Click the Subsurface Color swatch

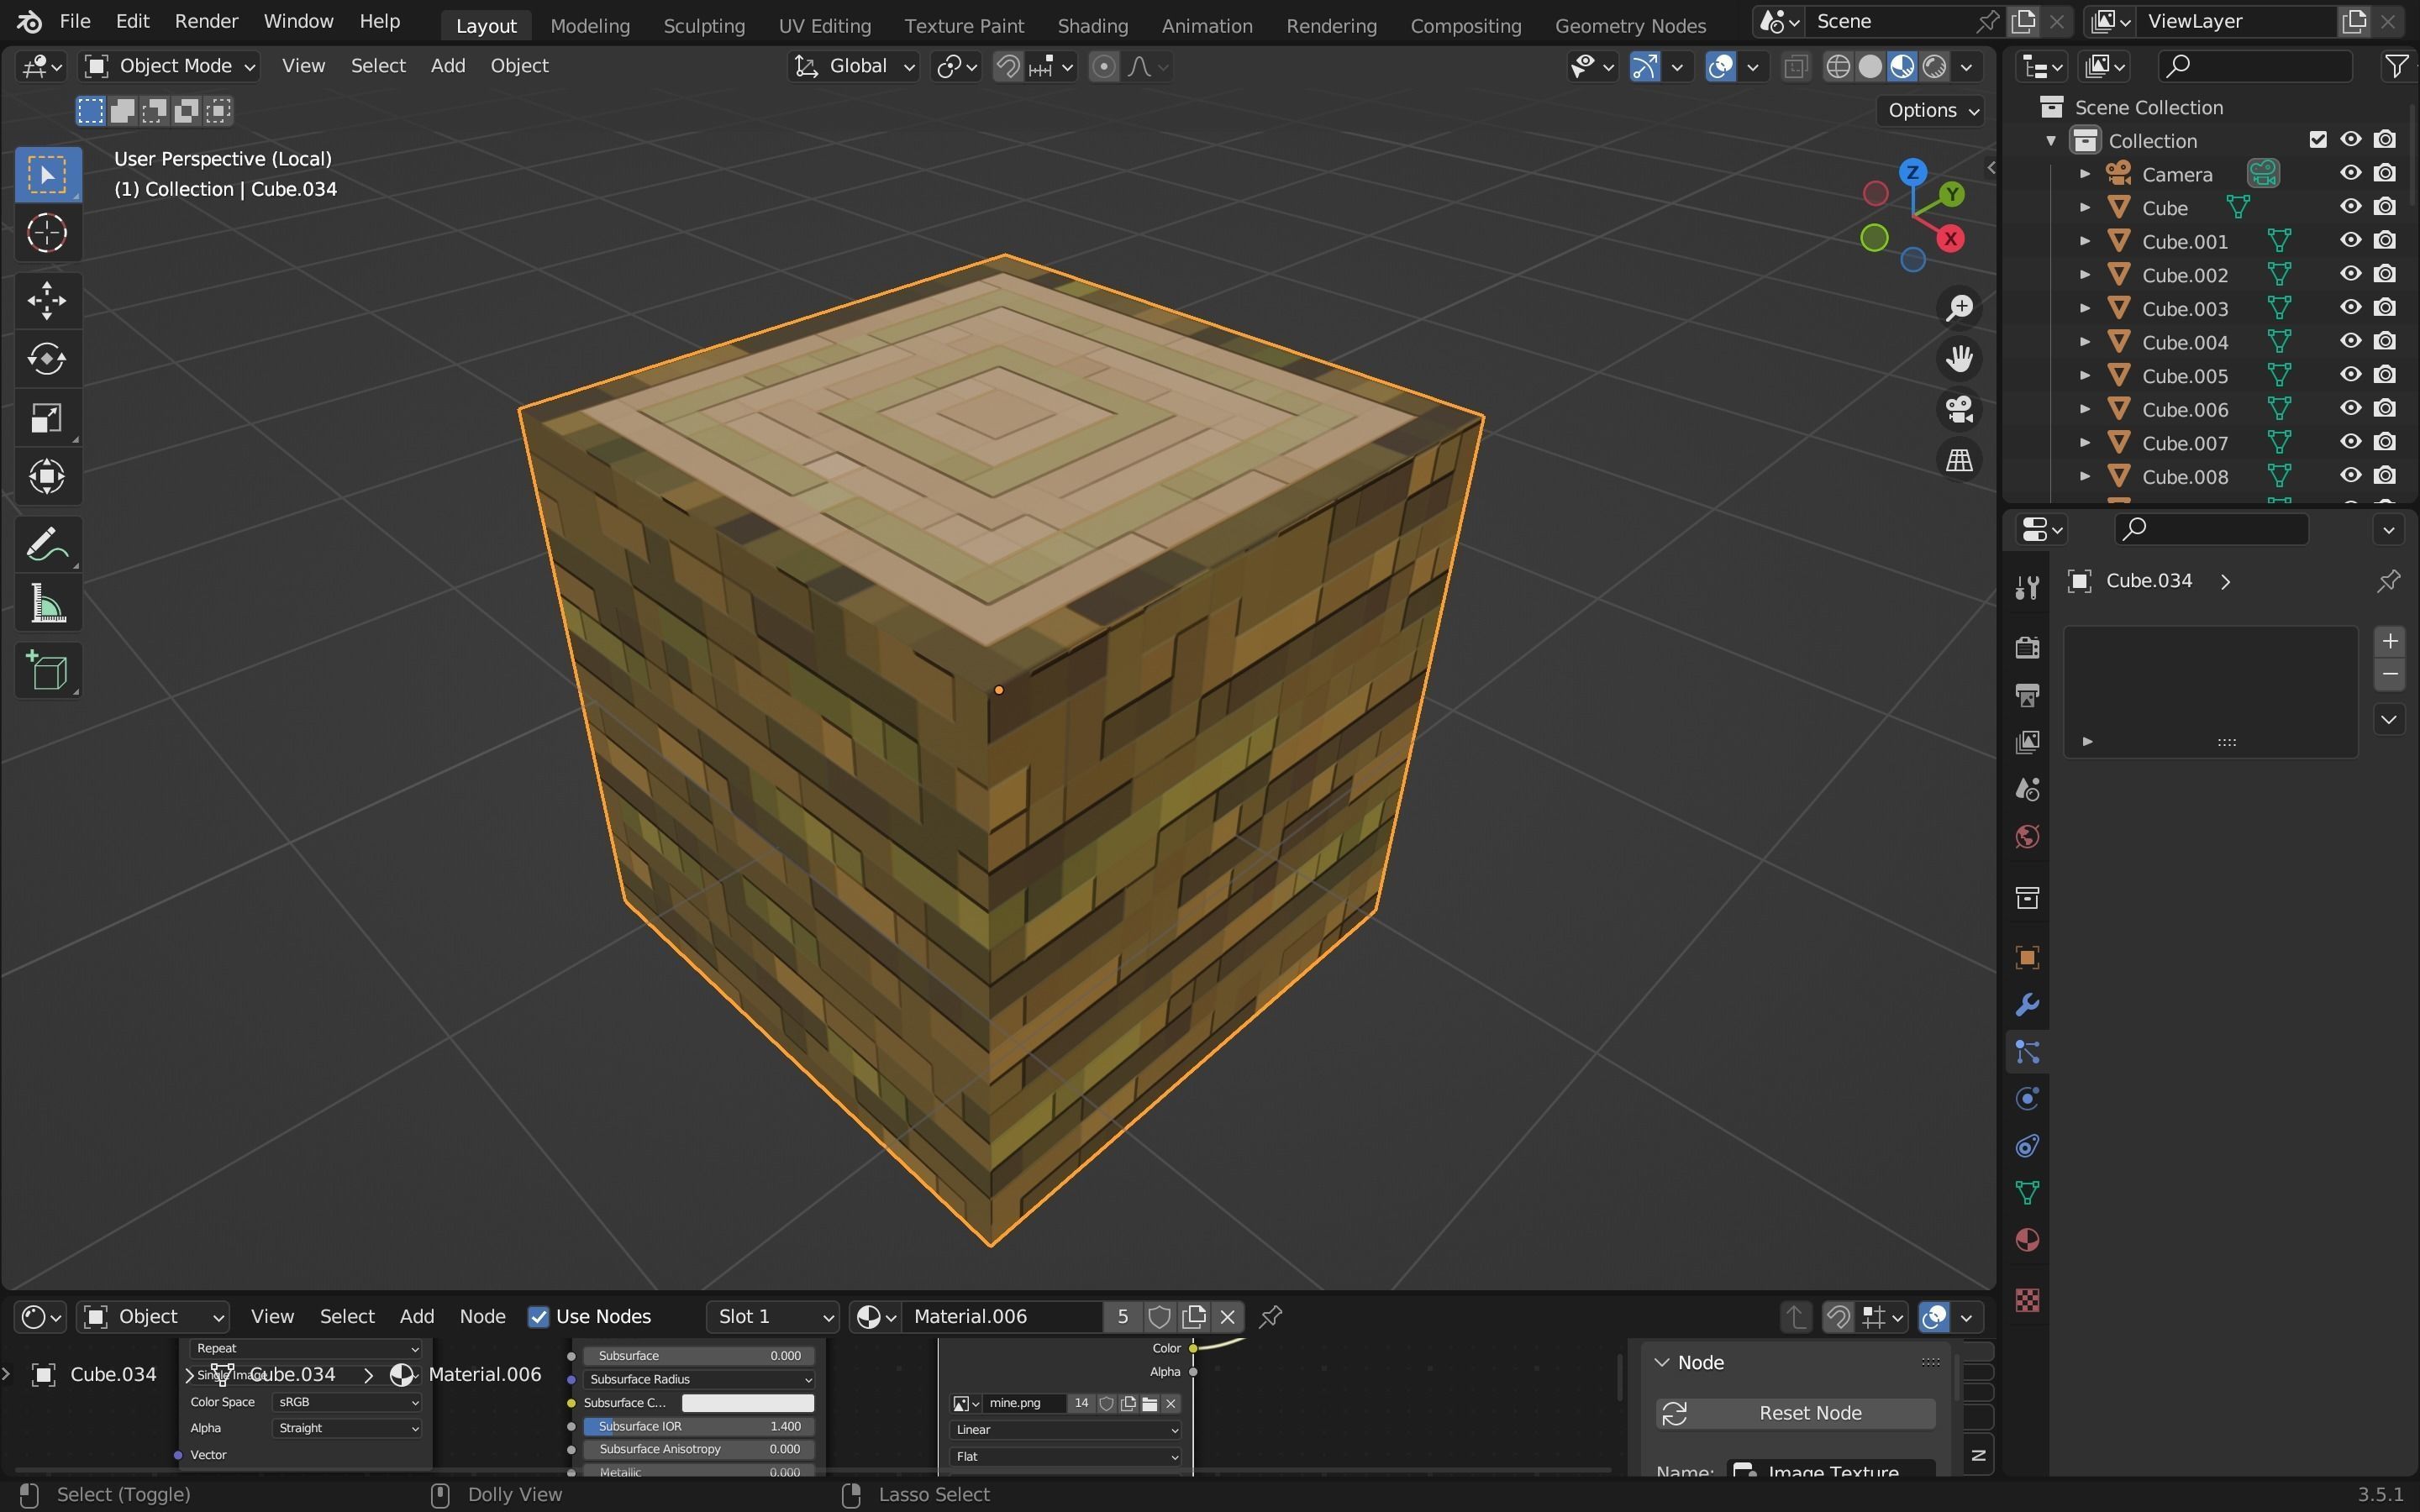[x=747, y=1403]
